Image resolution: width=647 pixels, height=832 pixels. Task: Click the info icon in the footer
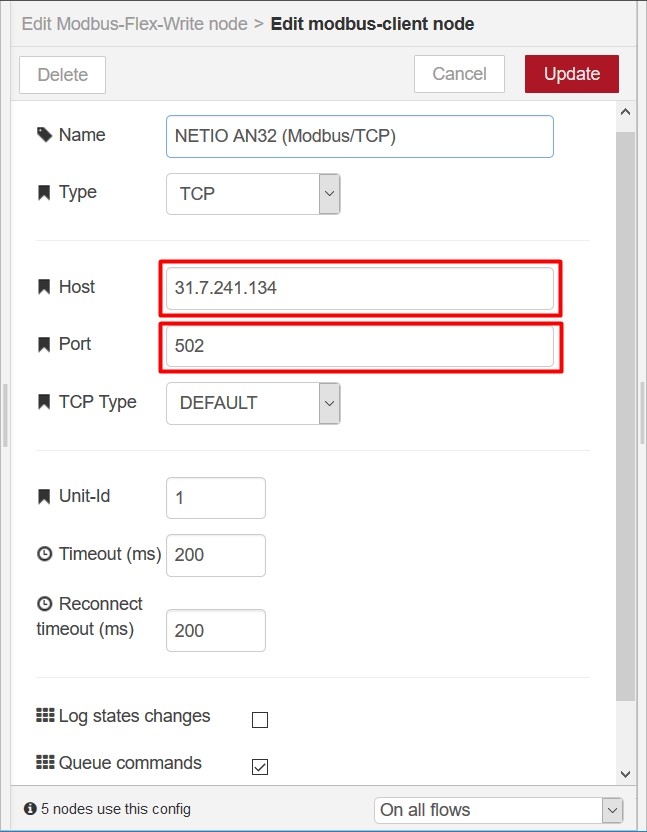(x=30, y=809)
